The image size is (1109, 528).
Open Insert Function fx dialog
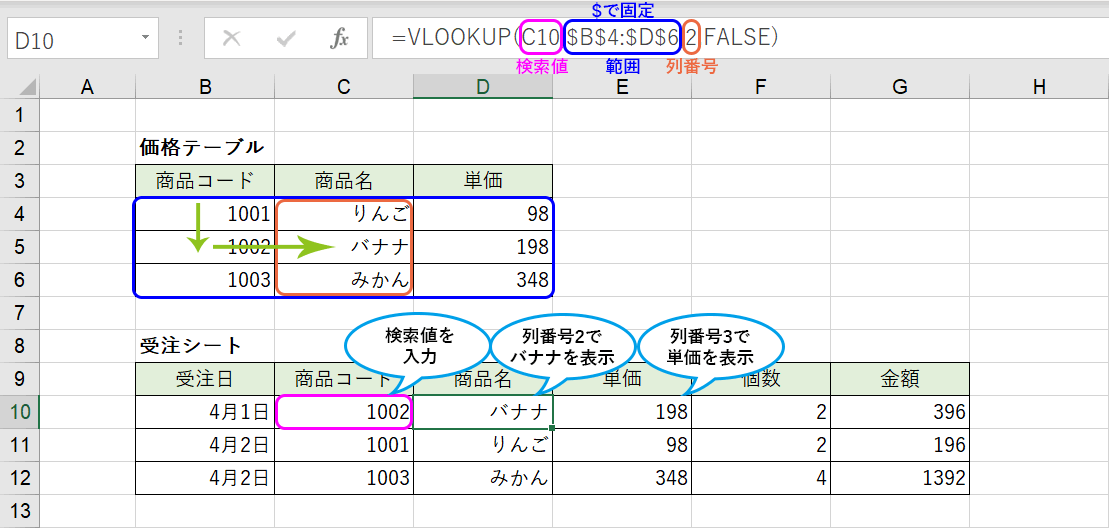339,38
